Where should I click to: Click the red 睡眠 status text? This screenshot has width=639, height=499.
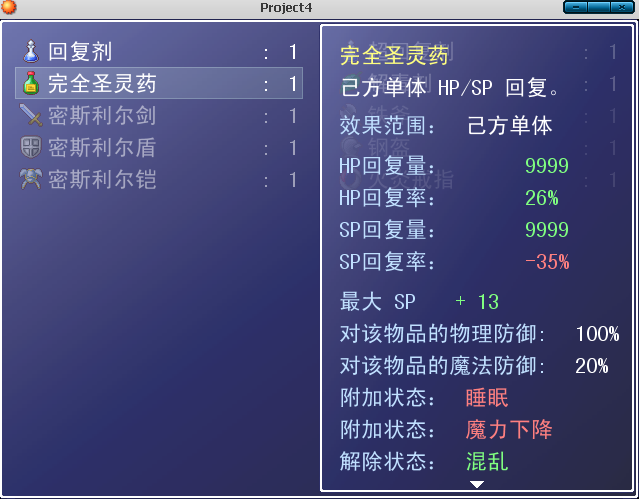(487, 398)
